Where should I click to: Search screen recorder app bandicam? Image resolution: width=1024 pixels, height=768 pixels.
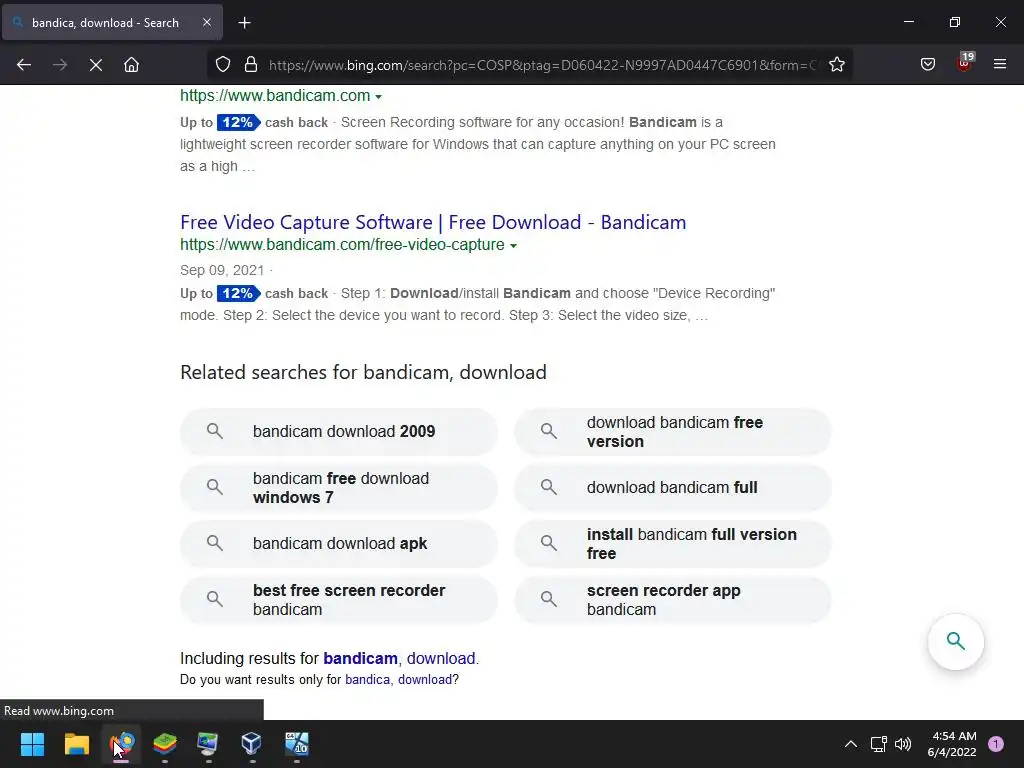[673, 600]
